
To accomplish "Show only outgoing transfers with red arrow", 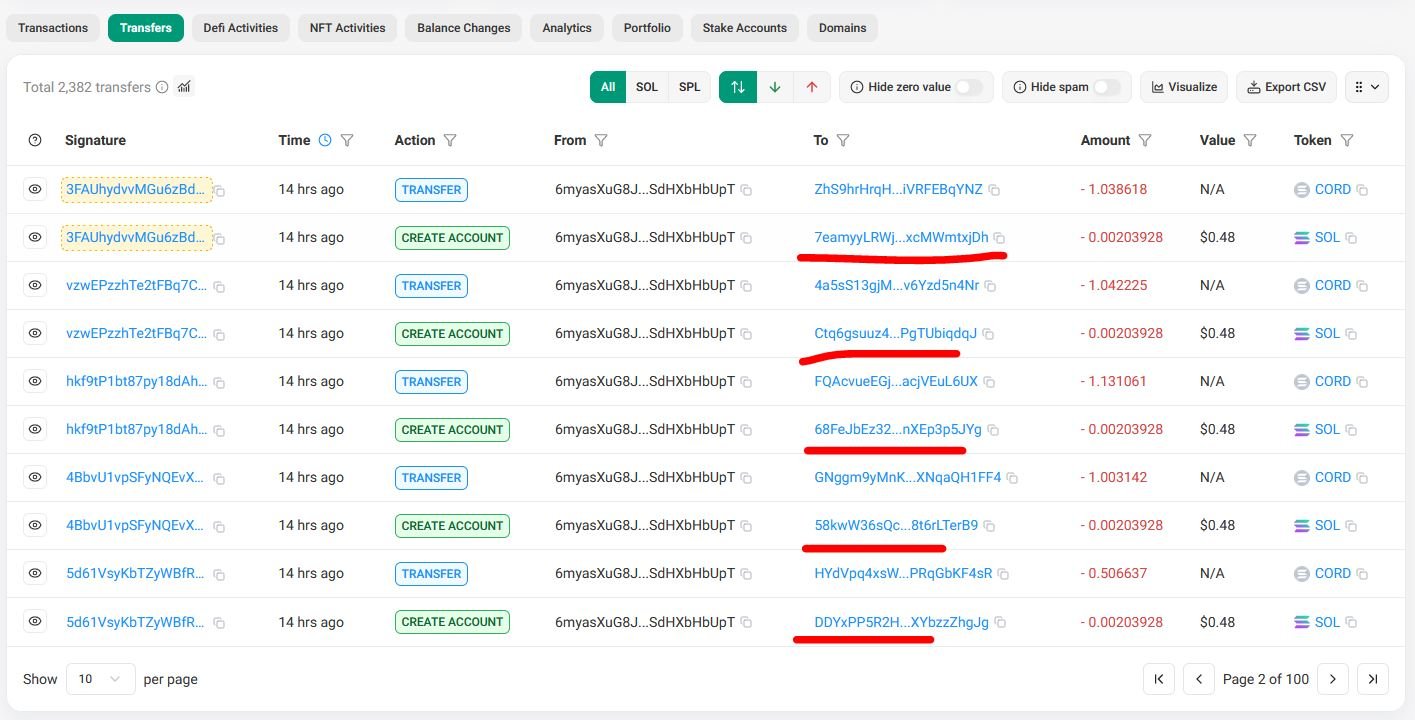I will coord(812,87).
